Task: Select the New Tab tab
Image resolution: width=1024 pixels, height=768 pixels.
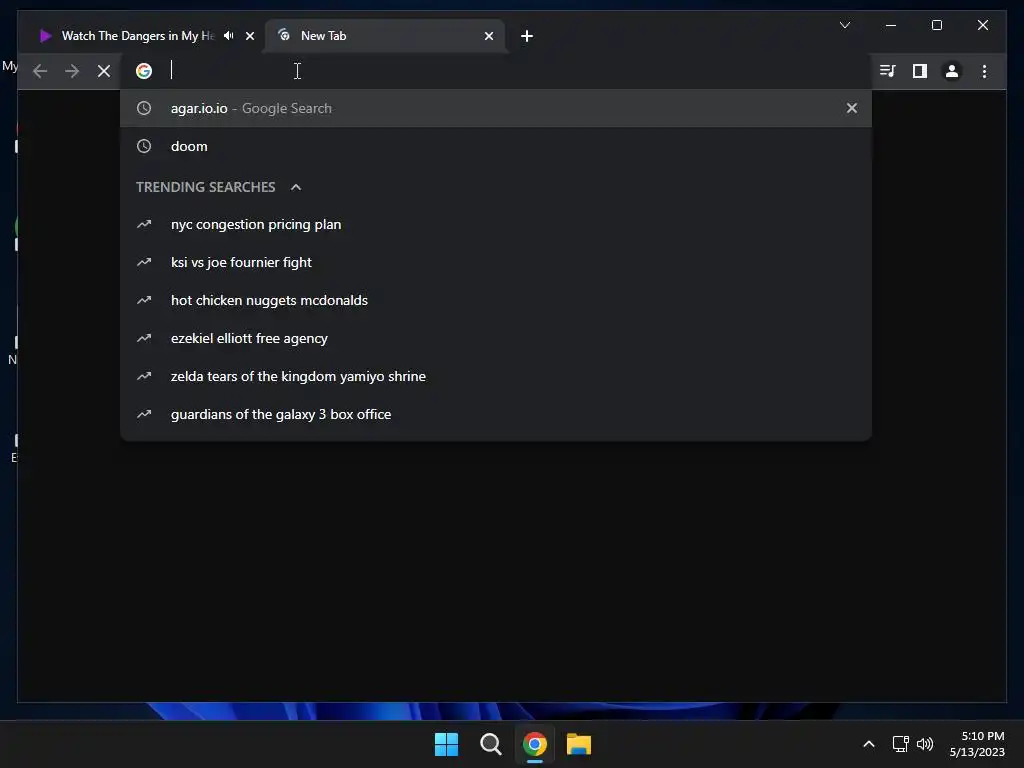Action: [x=385, y=36]
